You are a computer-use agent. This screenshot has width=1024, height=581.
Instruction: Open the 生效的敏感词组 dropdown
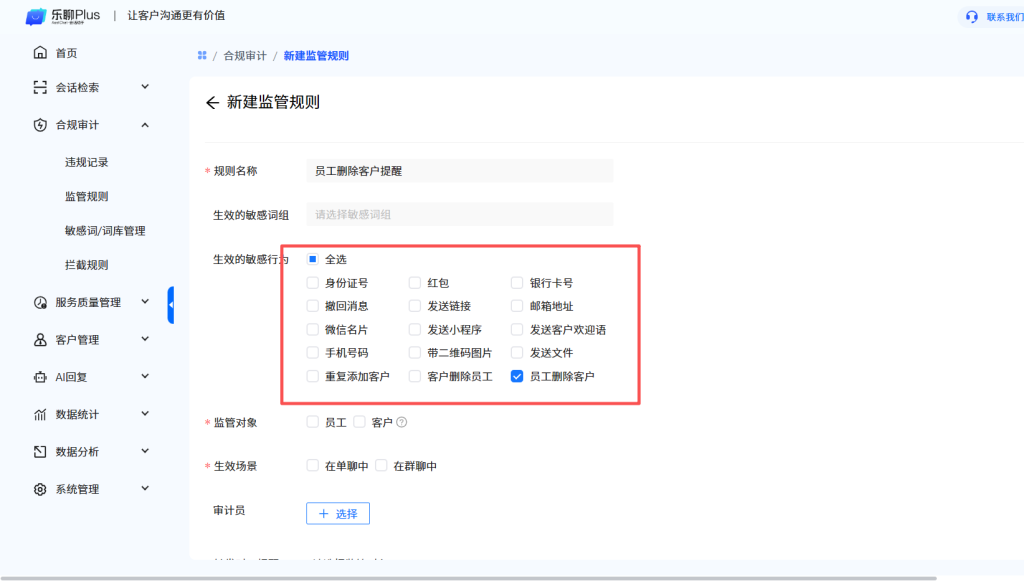[459, 214]
